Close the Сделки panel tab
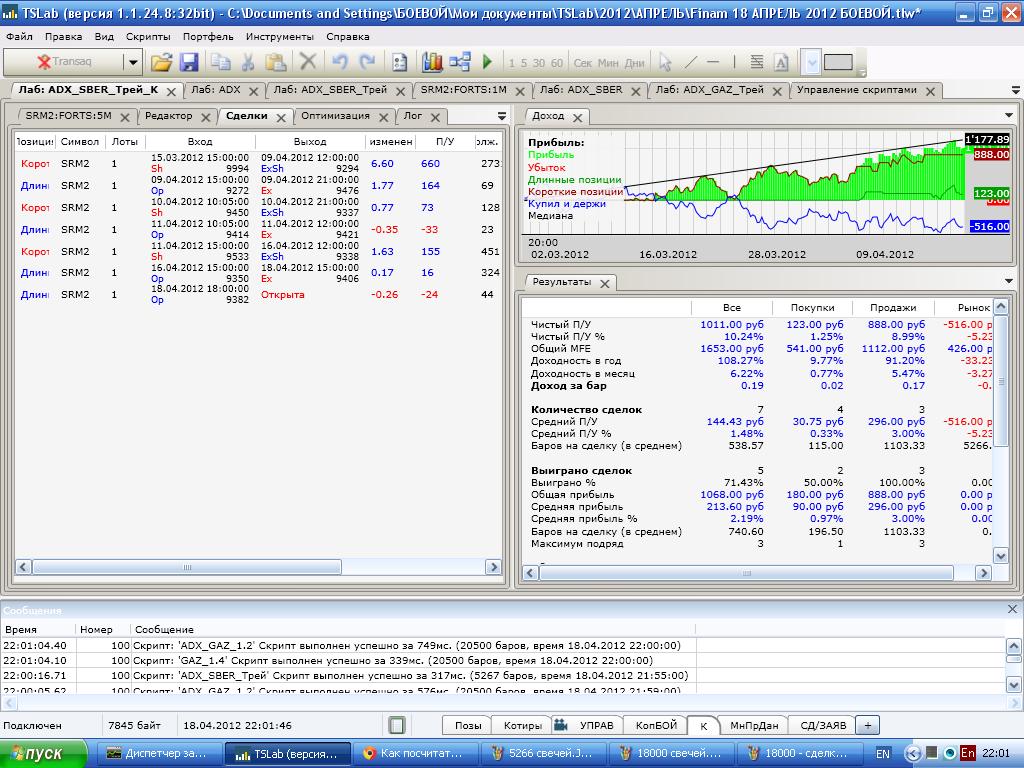 [x=281, y=118]
